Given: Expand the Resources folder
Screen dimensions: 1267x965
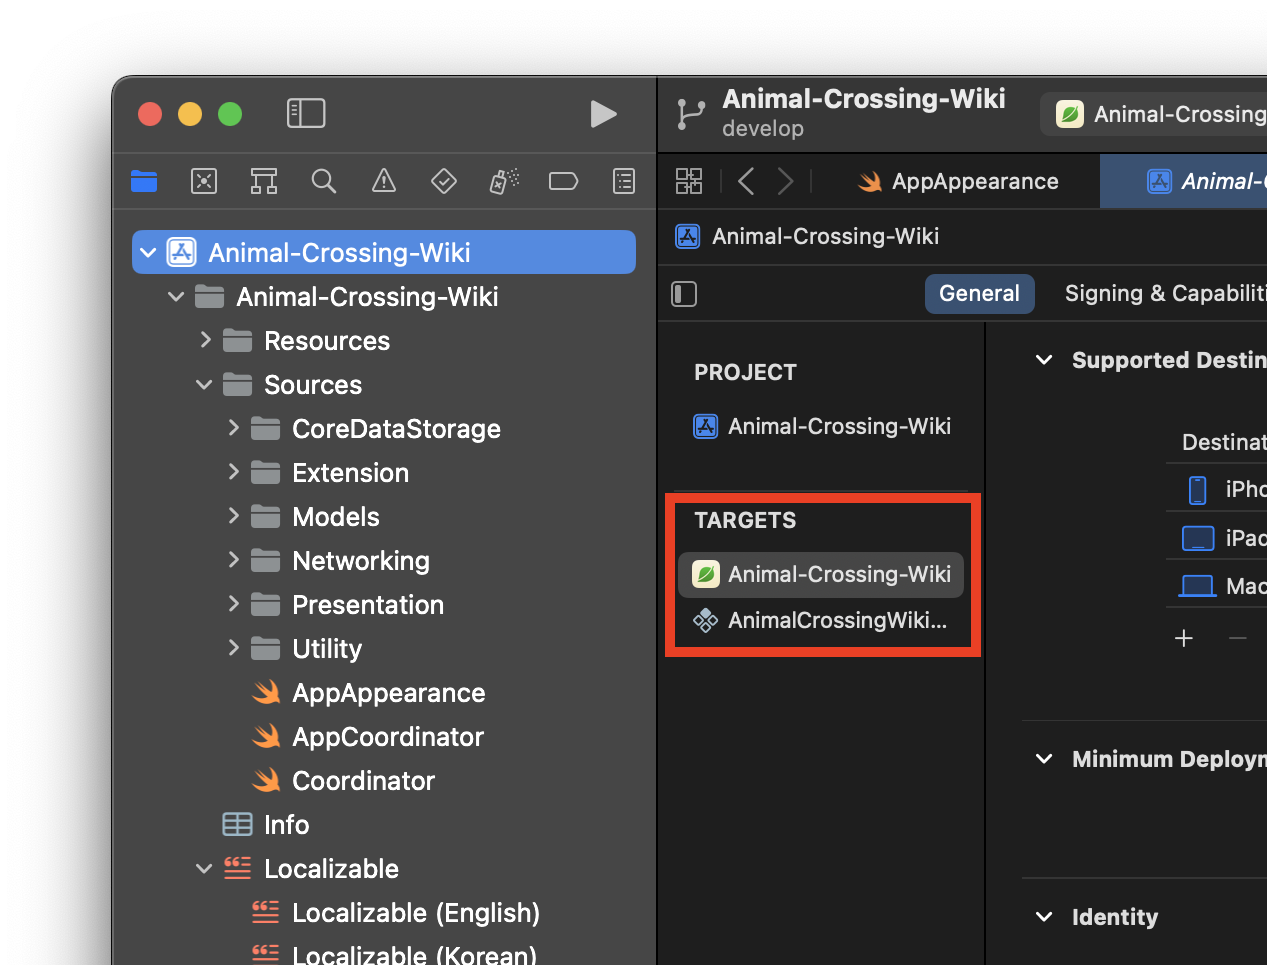Looking at the screenshot, I should pyautogui.click(x=205, y=340).
